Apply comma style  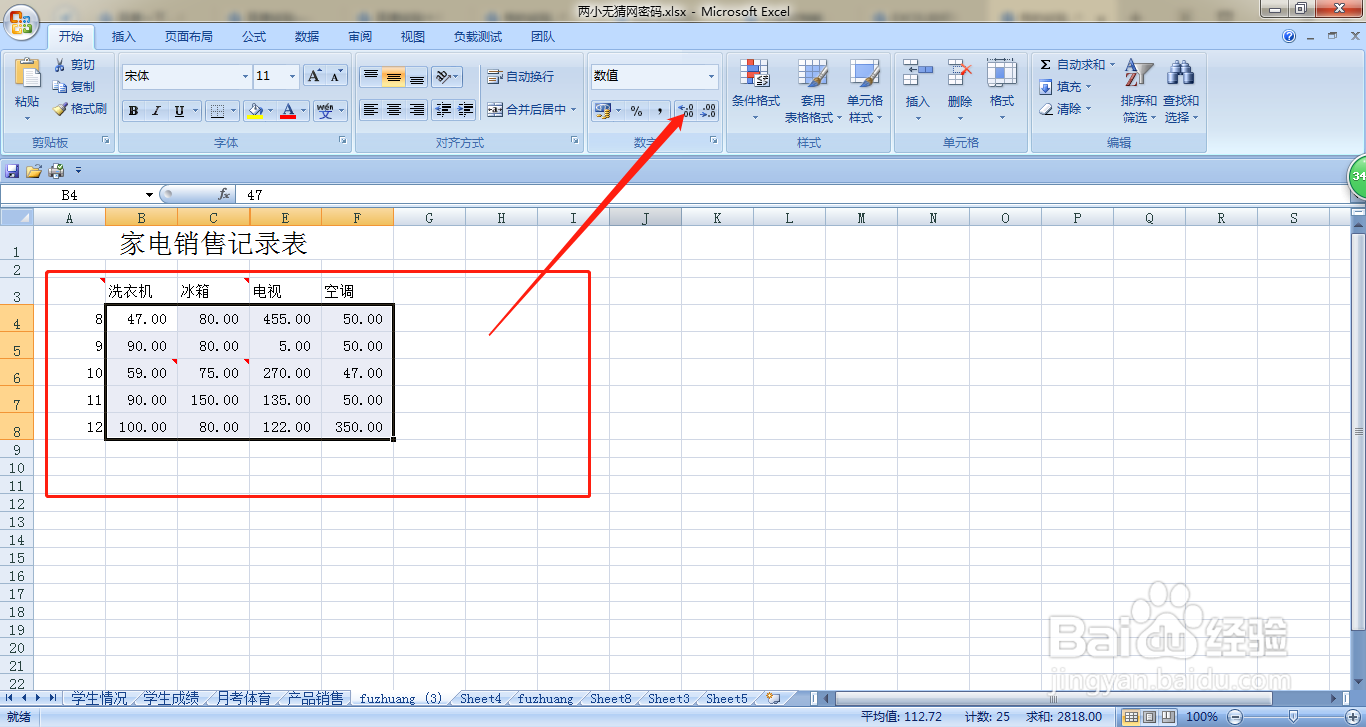(x=659, y=111)
